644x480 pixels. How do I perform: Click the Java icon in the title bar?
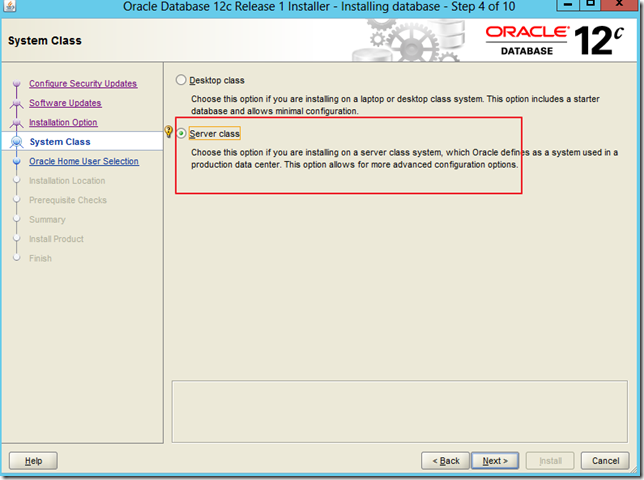(x=9, y=6)
